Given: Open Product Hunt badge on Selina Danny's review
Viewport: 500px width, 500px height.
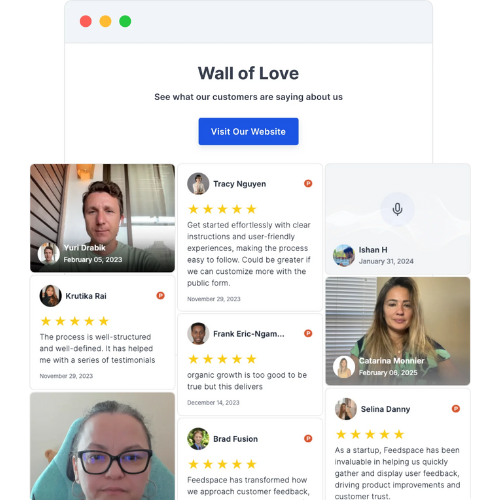Looking at the screenshot, I should (x=456, y=409).
